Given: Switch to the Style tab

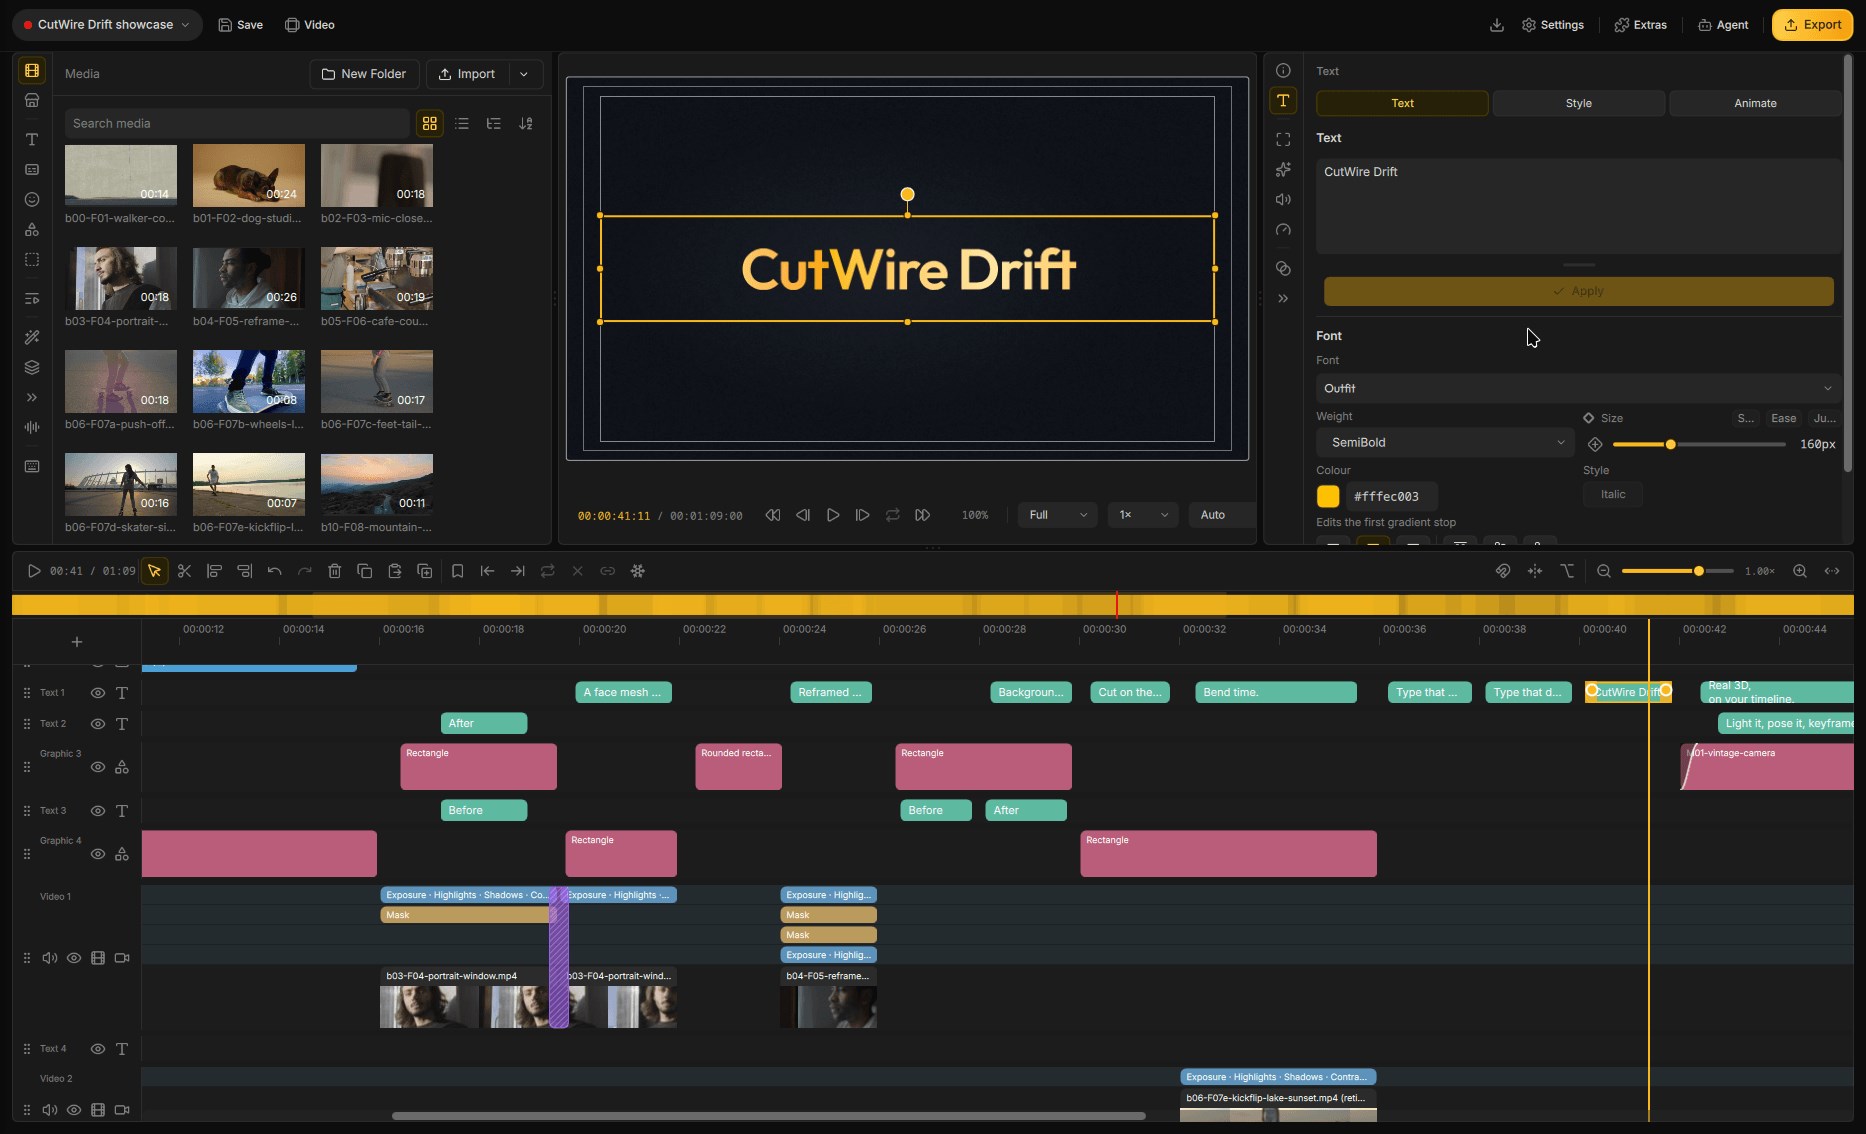Looking at the screenshot, I should 1578,103.
